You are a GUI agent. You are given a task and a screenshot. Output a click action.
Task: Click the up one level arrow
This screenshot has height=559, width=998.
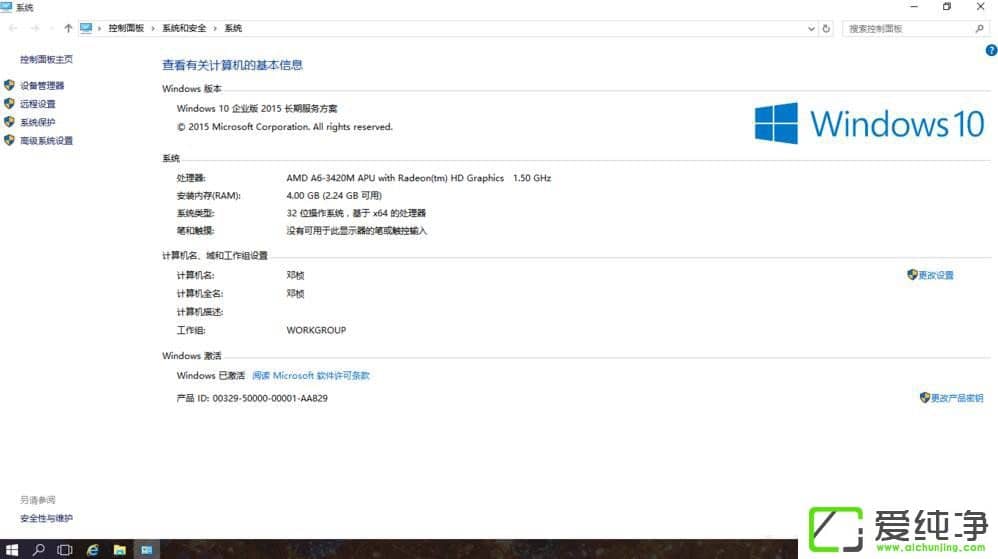(x=68, y=28)
